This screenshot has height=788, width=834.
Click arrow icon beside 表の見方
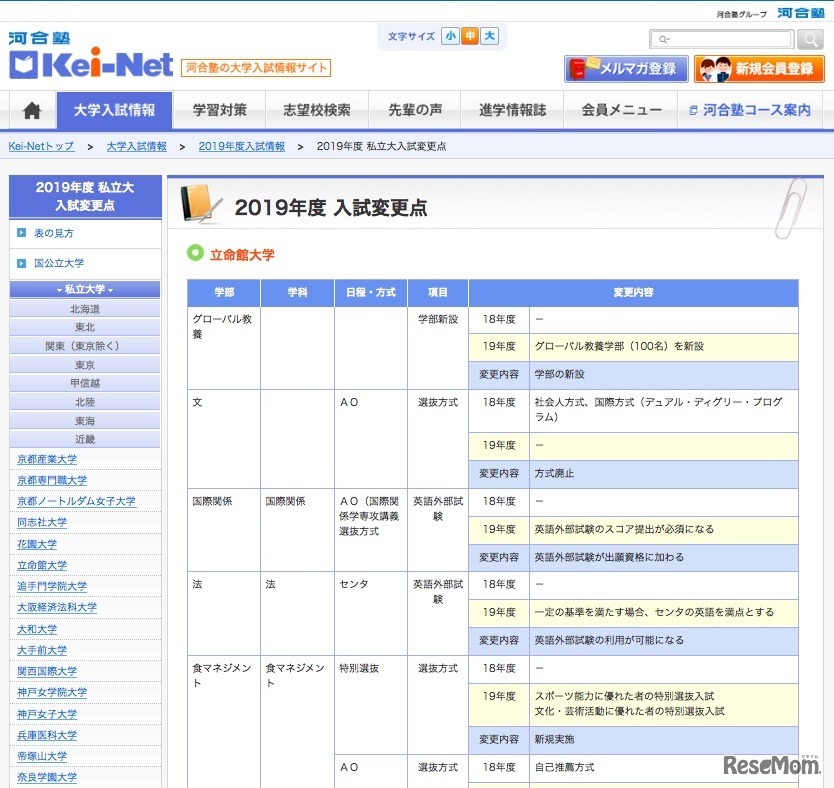(21, 233)
